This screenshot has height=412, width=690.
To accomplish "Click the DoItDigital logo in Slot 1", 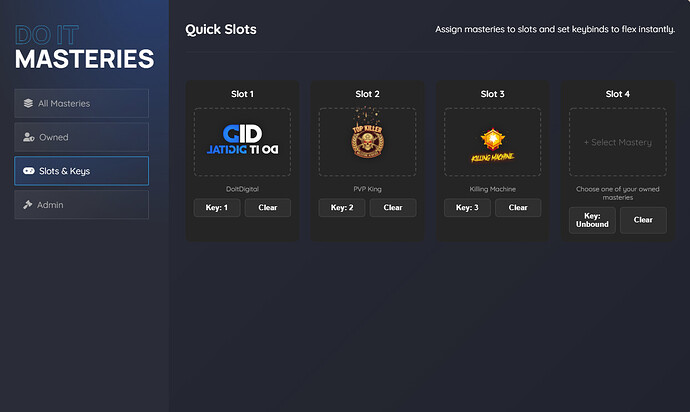I will [242, 140].
